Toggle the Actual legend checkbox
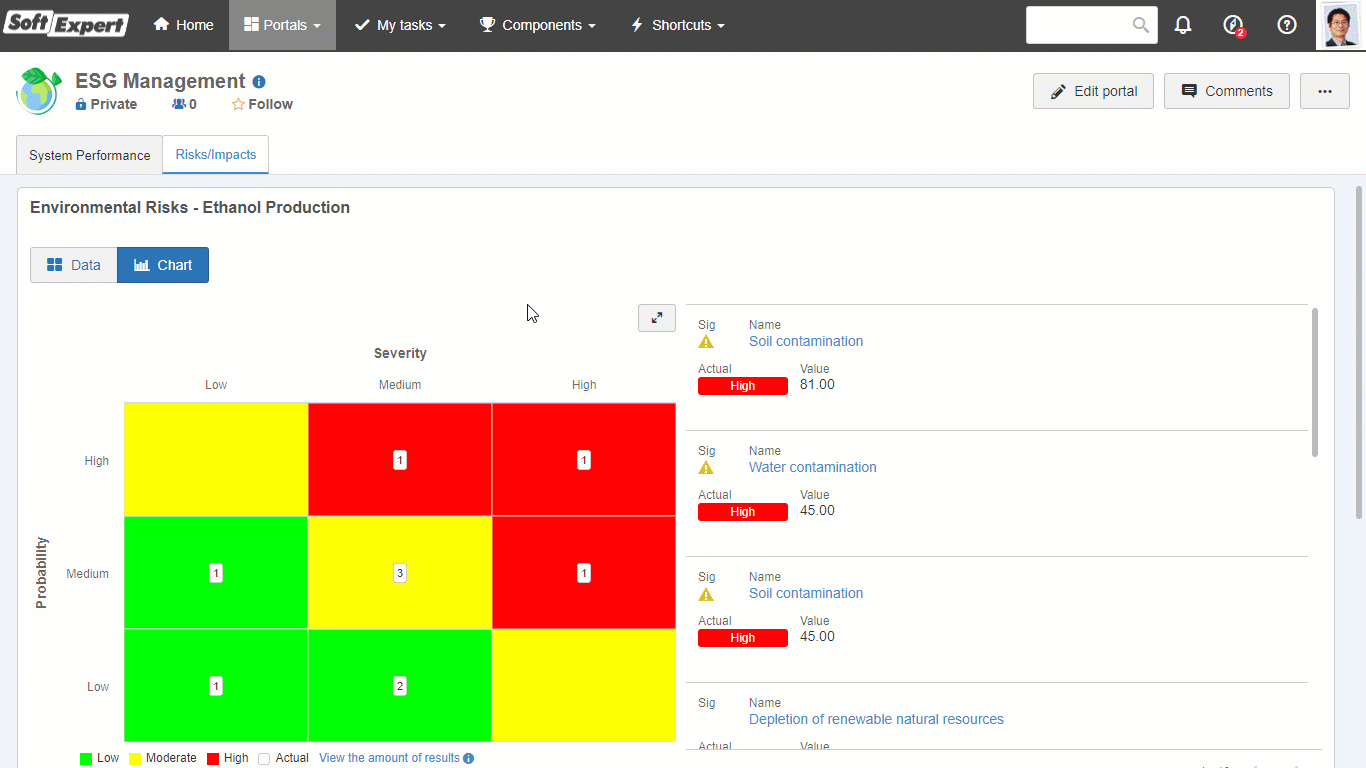1366x768 pixels. [264, 759]
